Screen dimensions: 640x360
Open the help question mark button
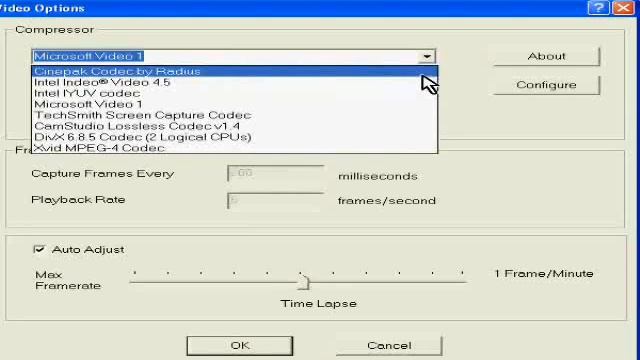598,8
